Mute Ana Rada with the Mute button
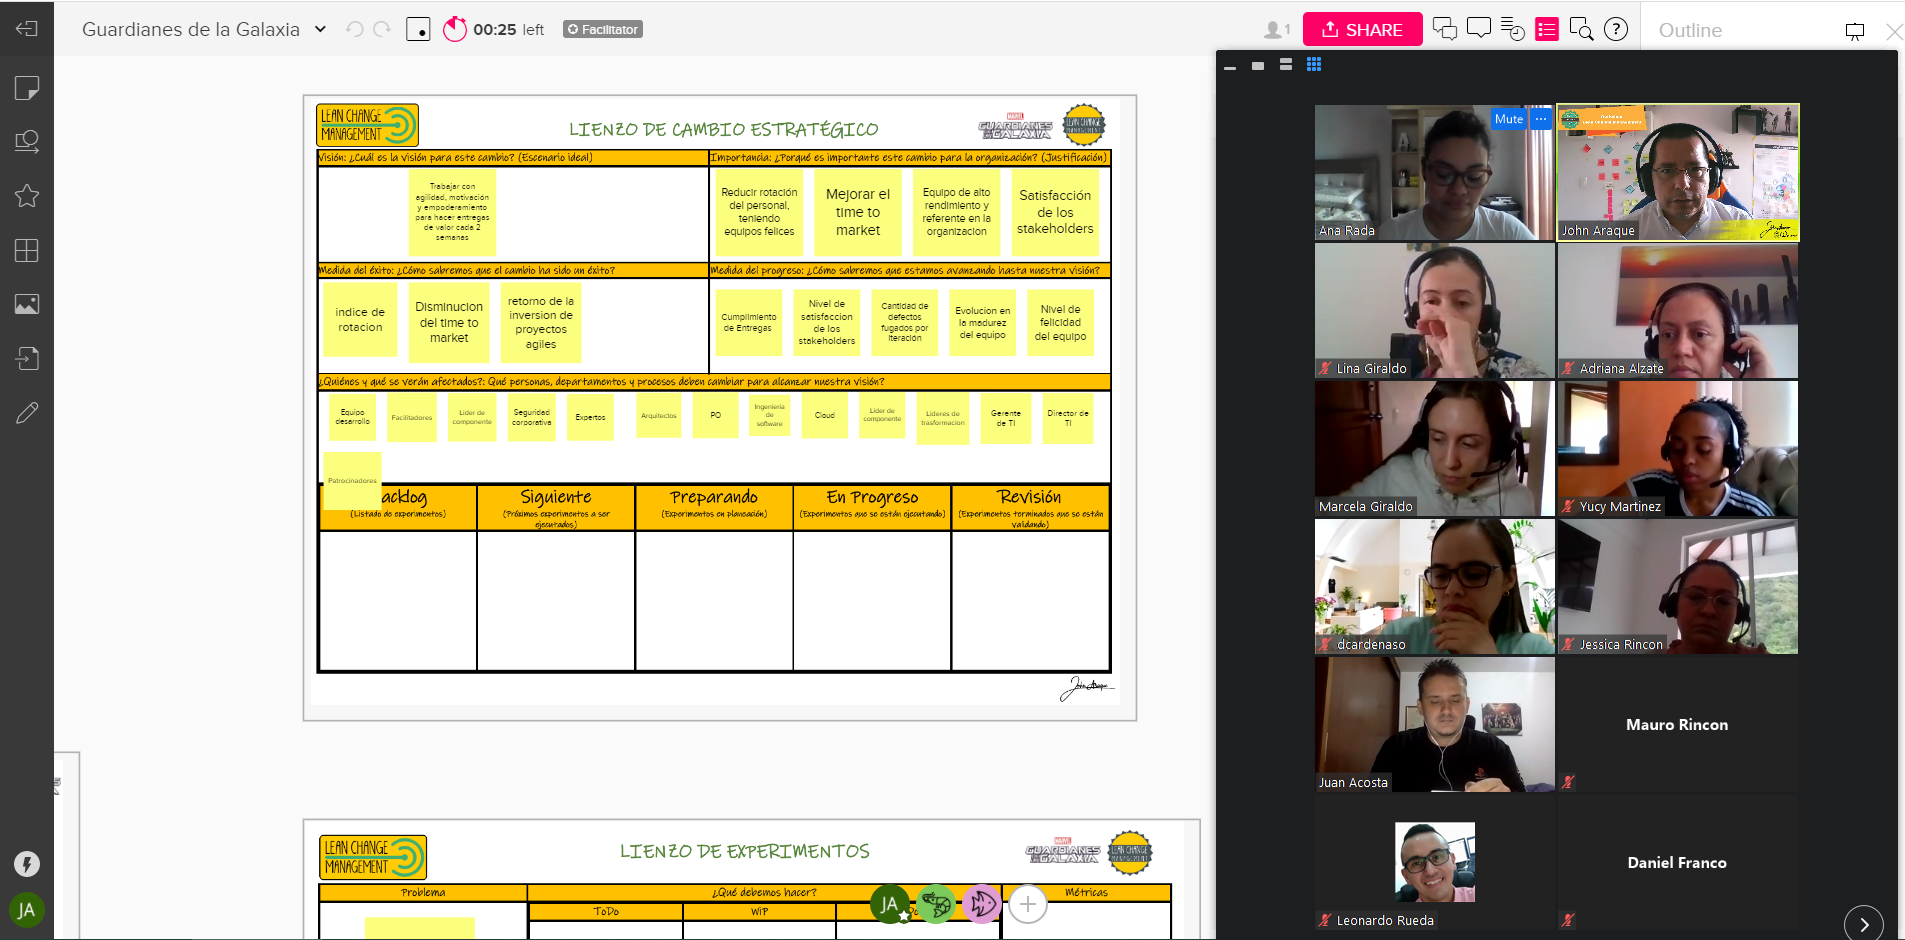Viewport: 1905px width, 940px height. [x=1509, y=119]
